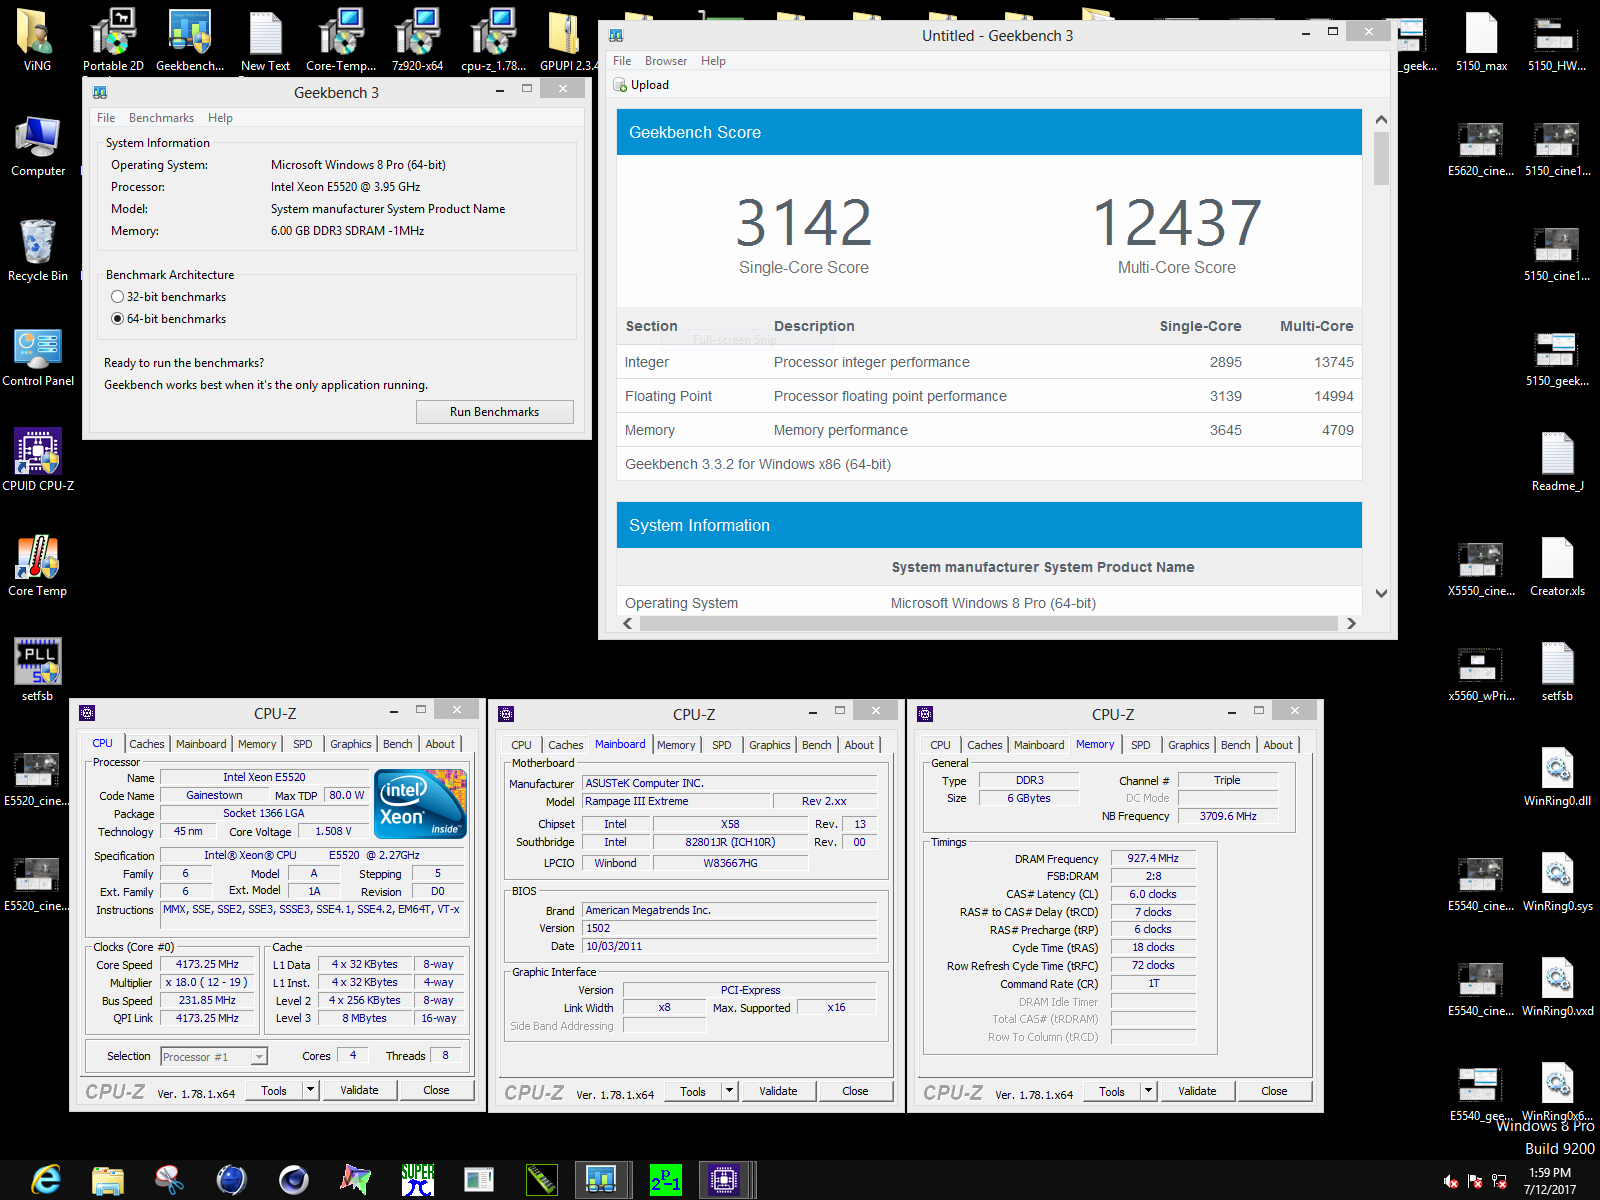Open the Readme_J text file icon
This screenshot has width=1600, height=1200.
click(1557, 461)
